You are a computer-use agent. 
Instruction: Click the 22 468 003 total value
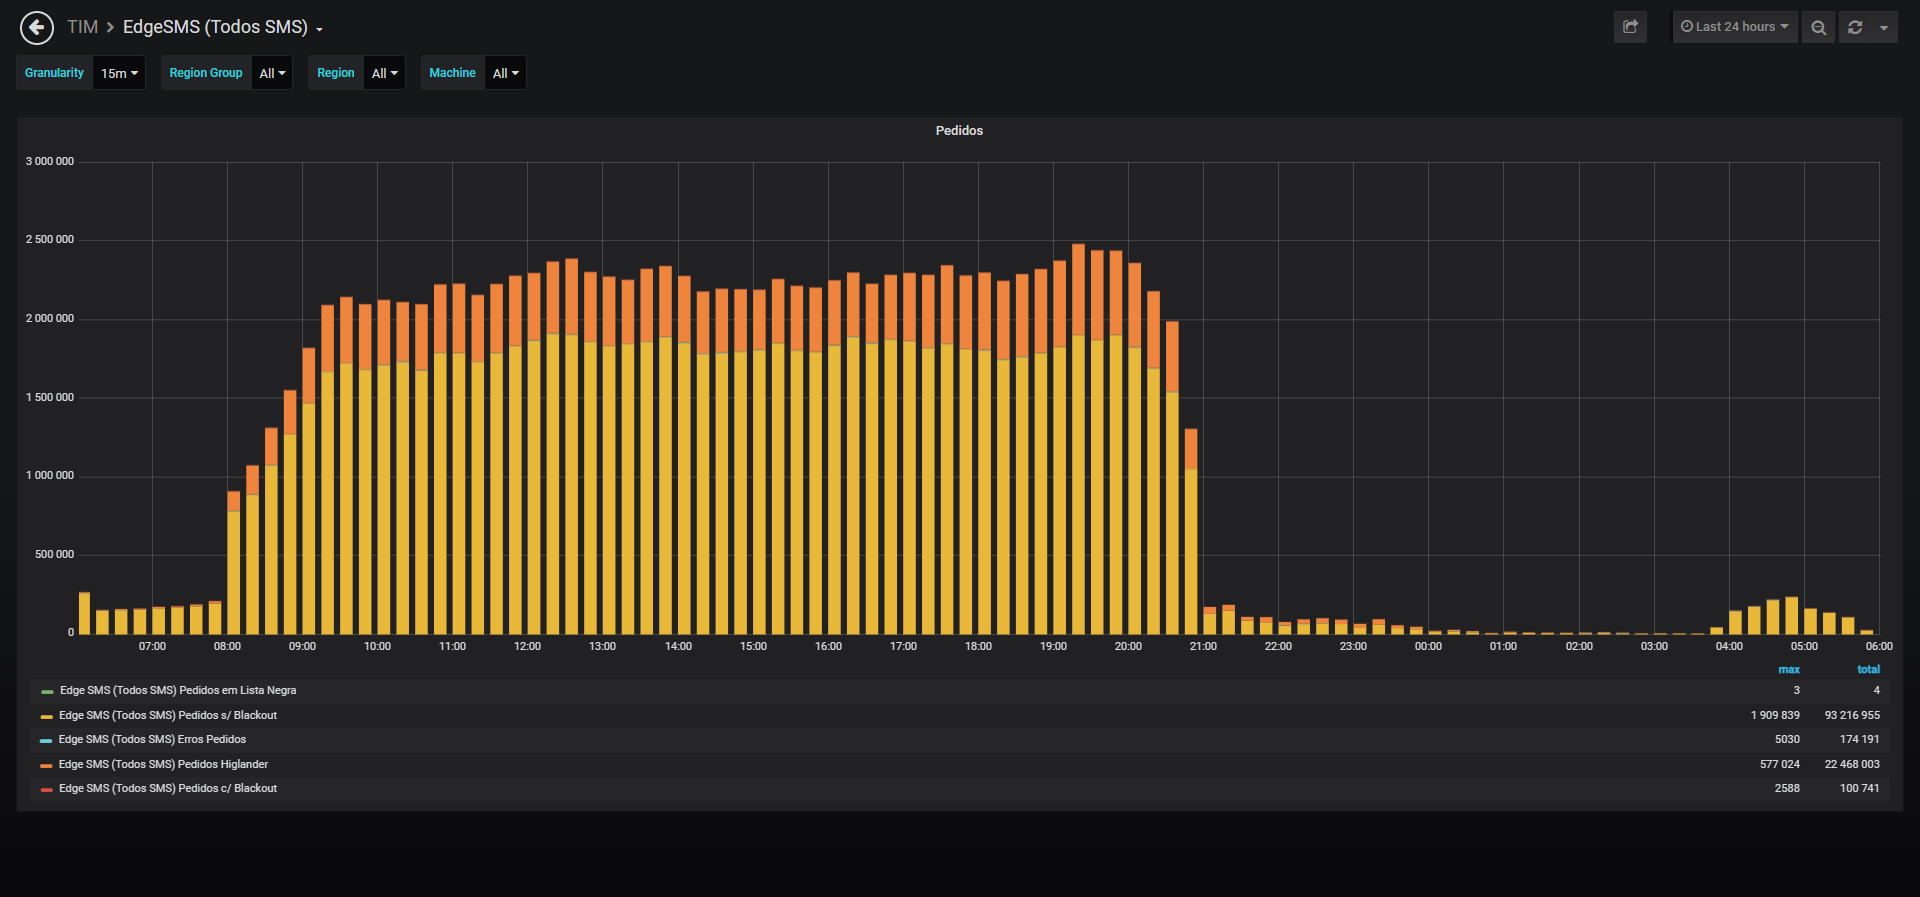1852,764
